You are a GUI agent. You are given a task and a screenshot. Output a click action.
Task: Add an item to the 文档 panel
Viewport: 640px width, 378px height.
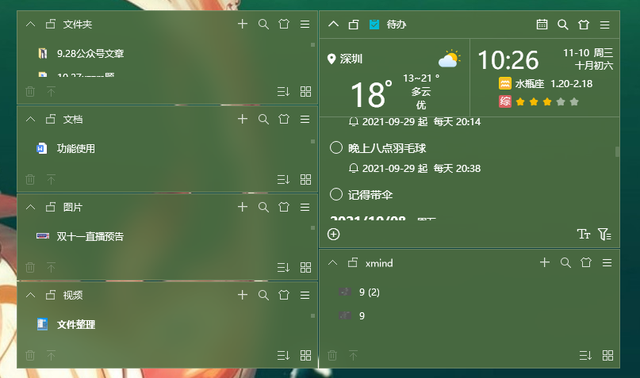(x=242, y=119)
